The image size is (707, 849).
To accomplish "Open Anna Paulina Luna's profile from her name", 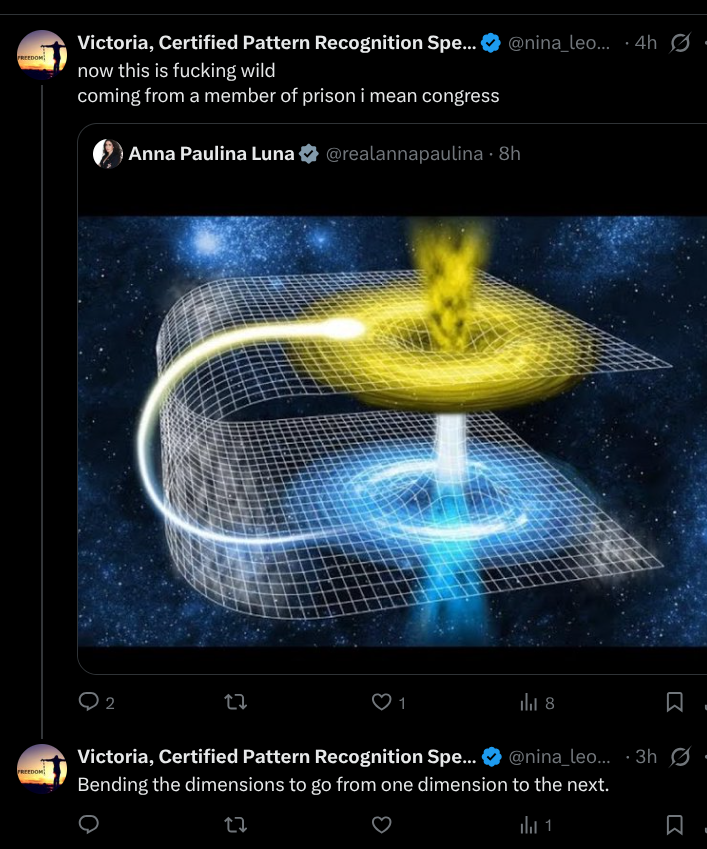I will tap(211, 154).
